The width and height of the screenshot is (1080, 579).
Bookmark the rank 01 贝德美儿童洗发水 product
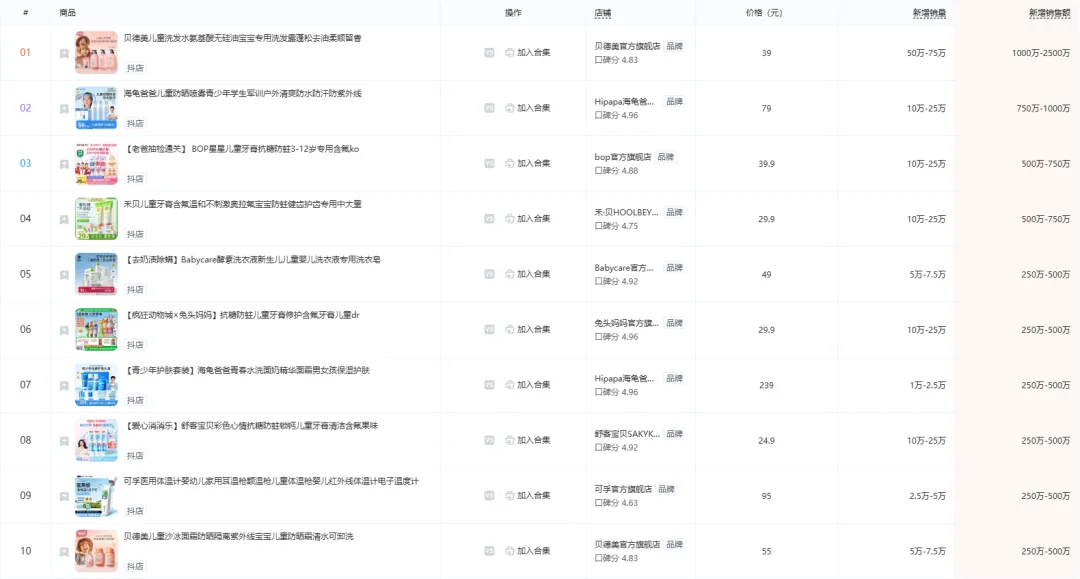point(64,53)
